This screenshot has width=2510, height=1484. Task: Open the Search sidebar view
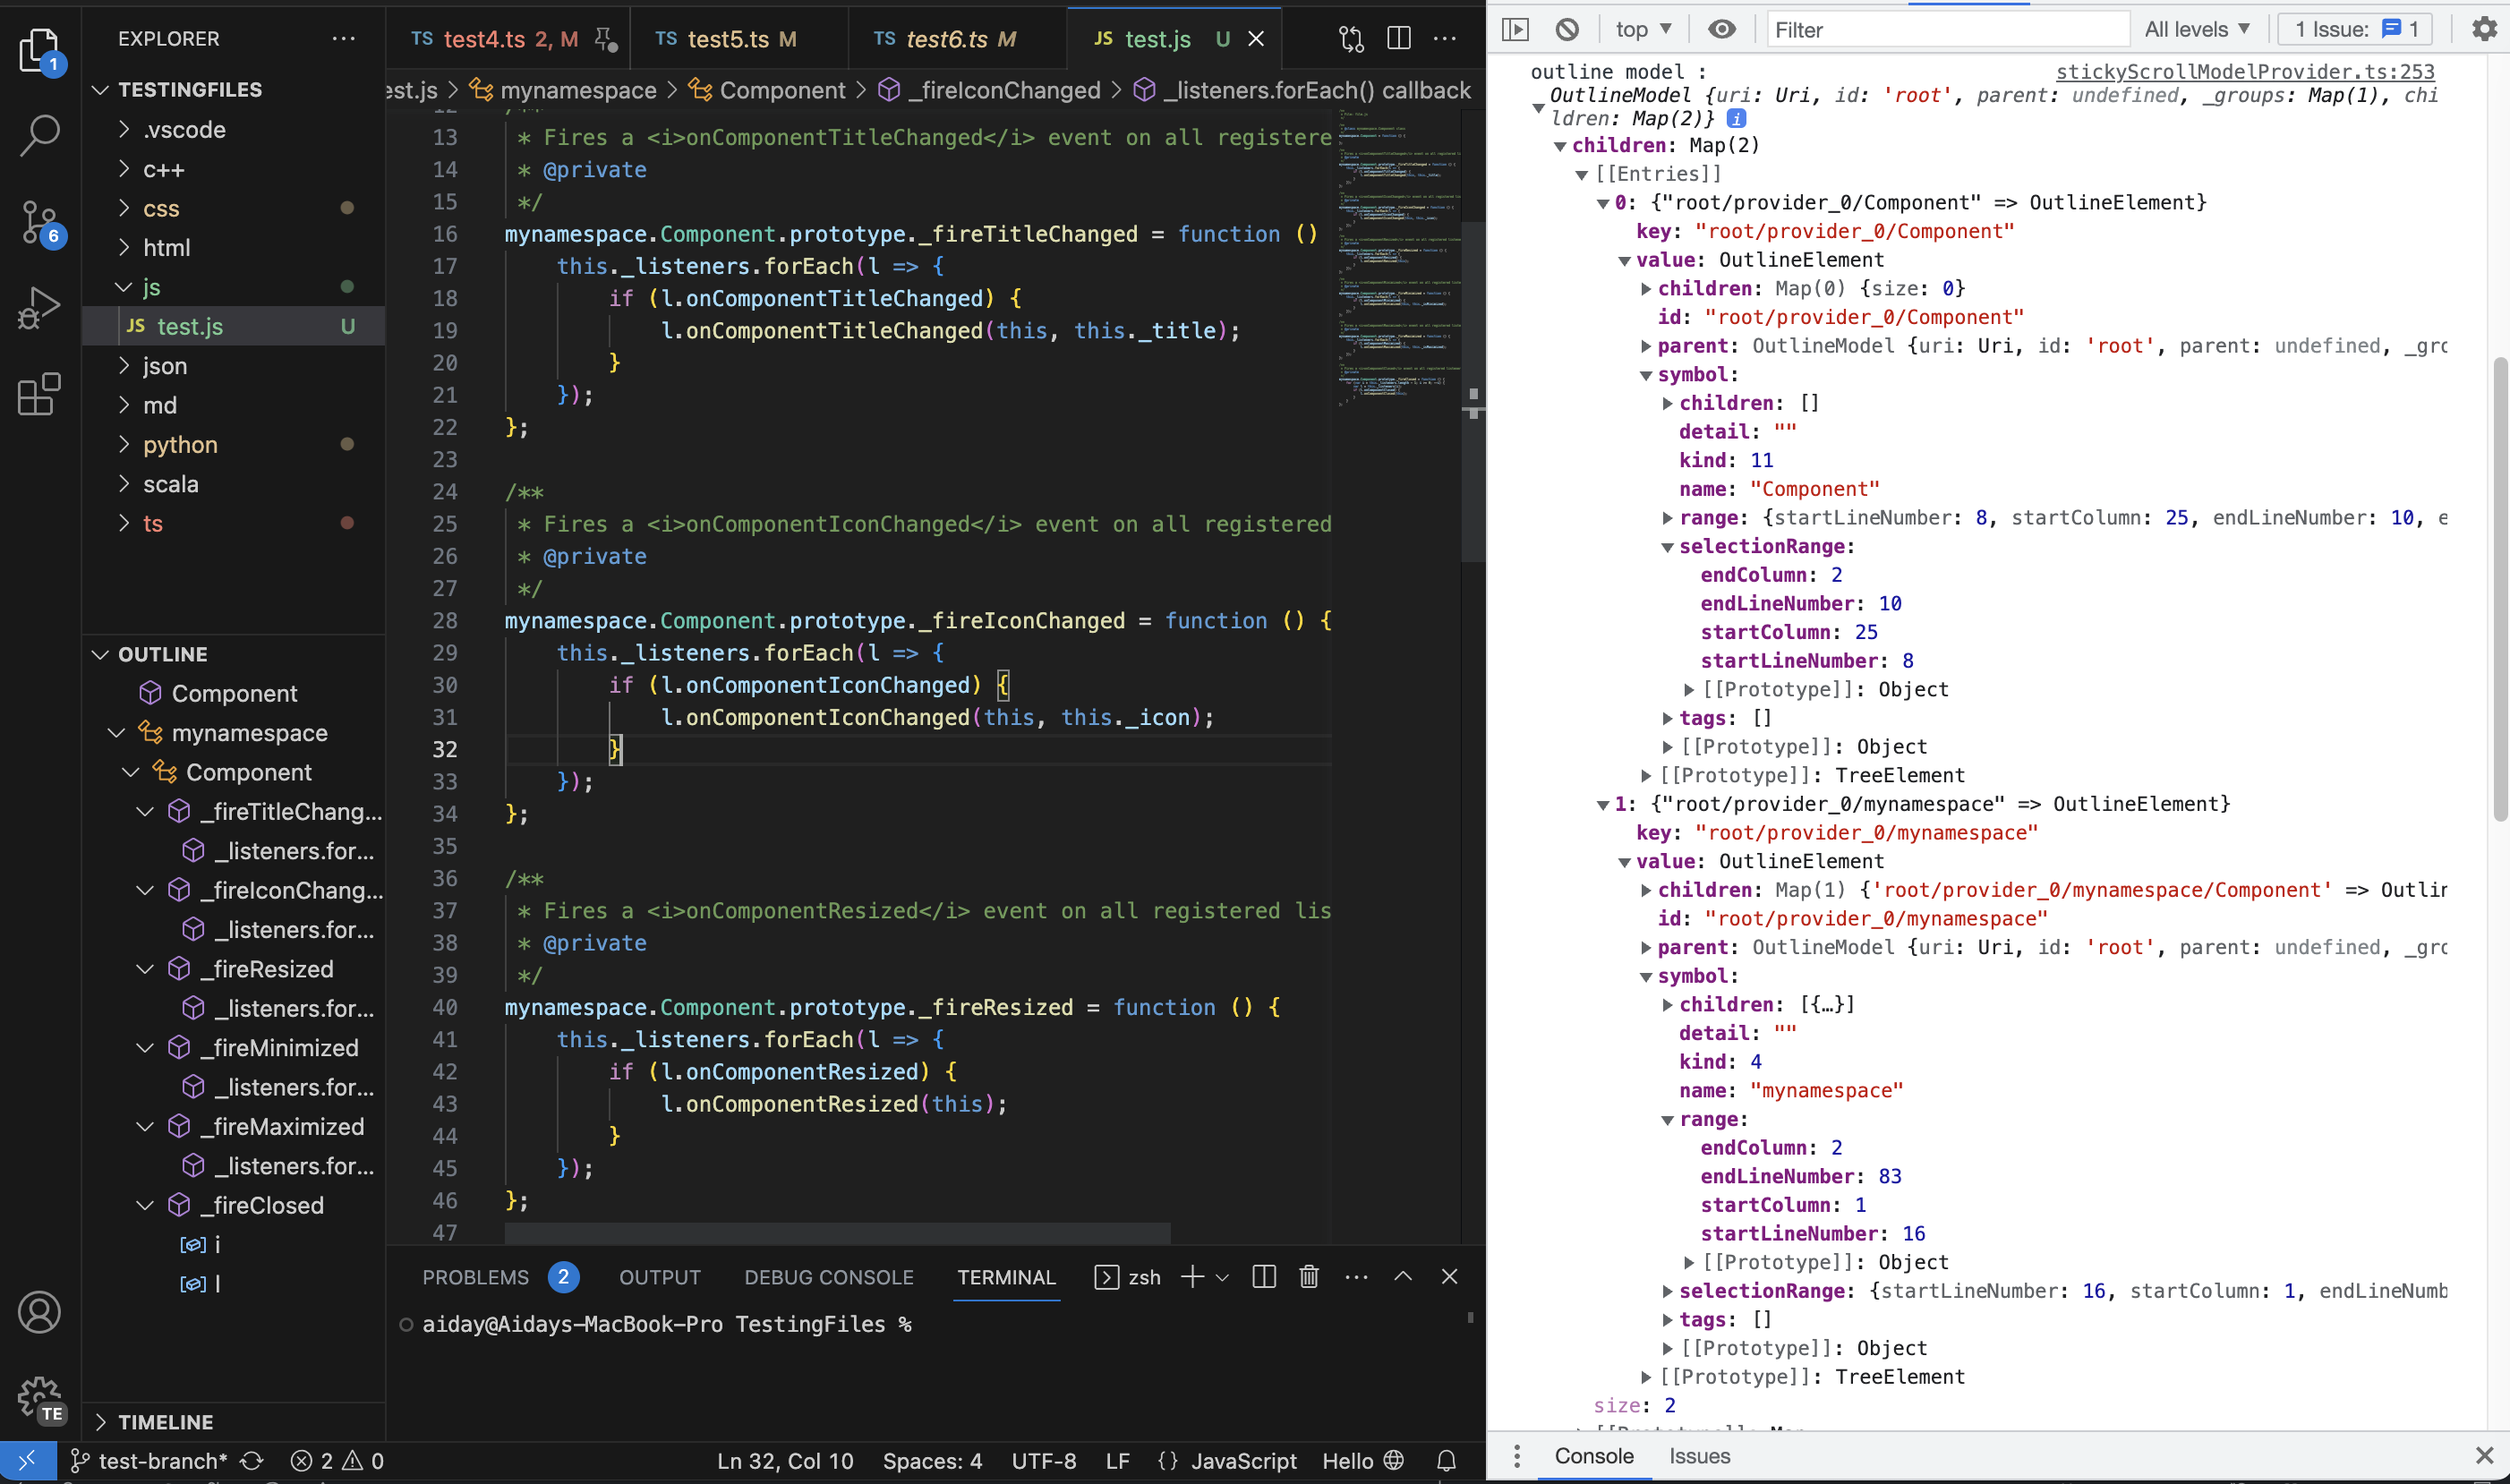pyautogui.click(x=39, y=134)
